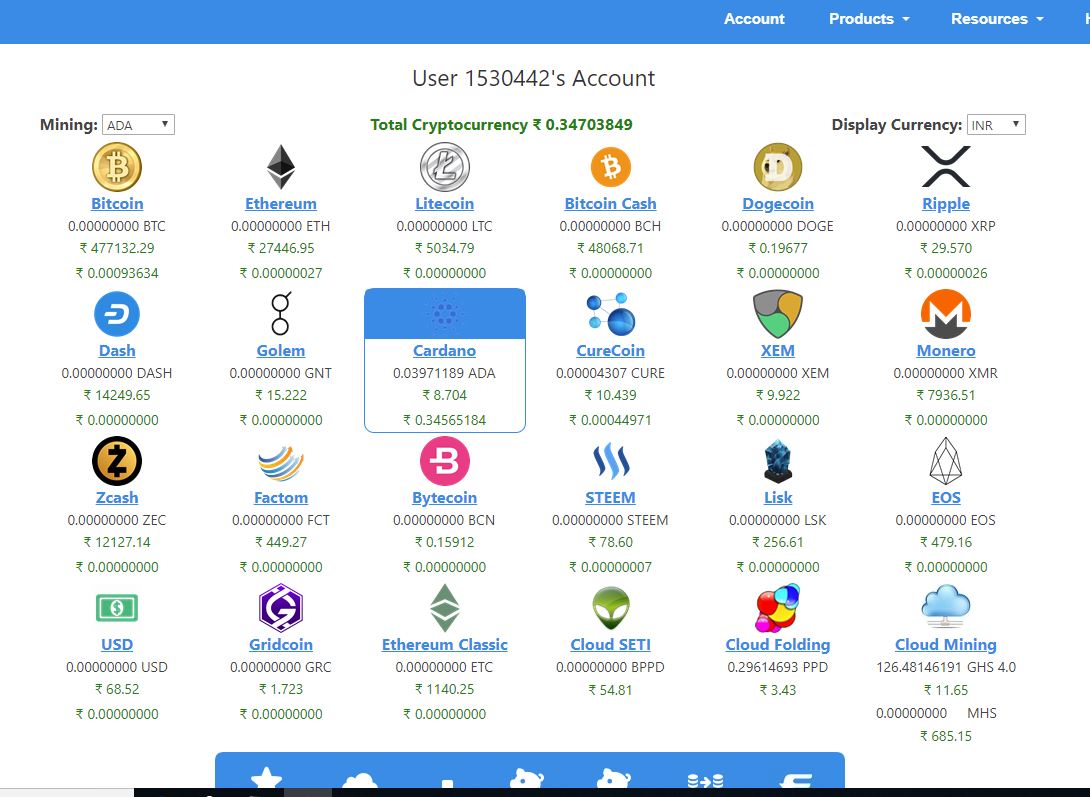The image size is (1090, 797).
Task: Open the Dogecoin link
Action: point(778,204)
